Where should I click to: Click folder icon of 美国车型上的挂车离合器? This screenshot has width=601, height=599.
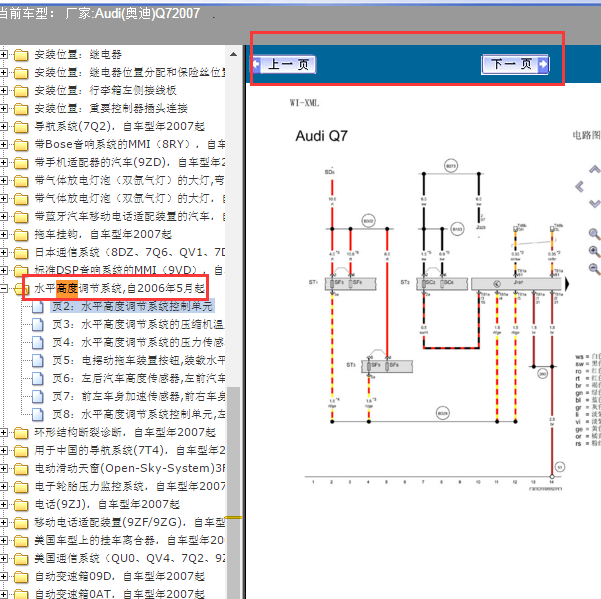[21, 541]
